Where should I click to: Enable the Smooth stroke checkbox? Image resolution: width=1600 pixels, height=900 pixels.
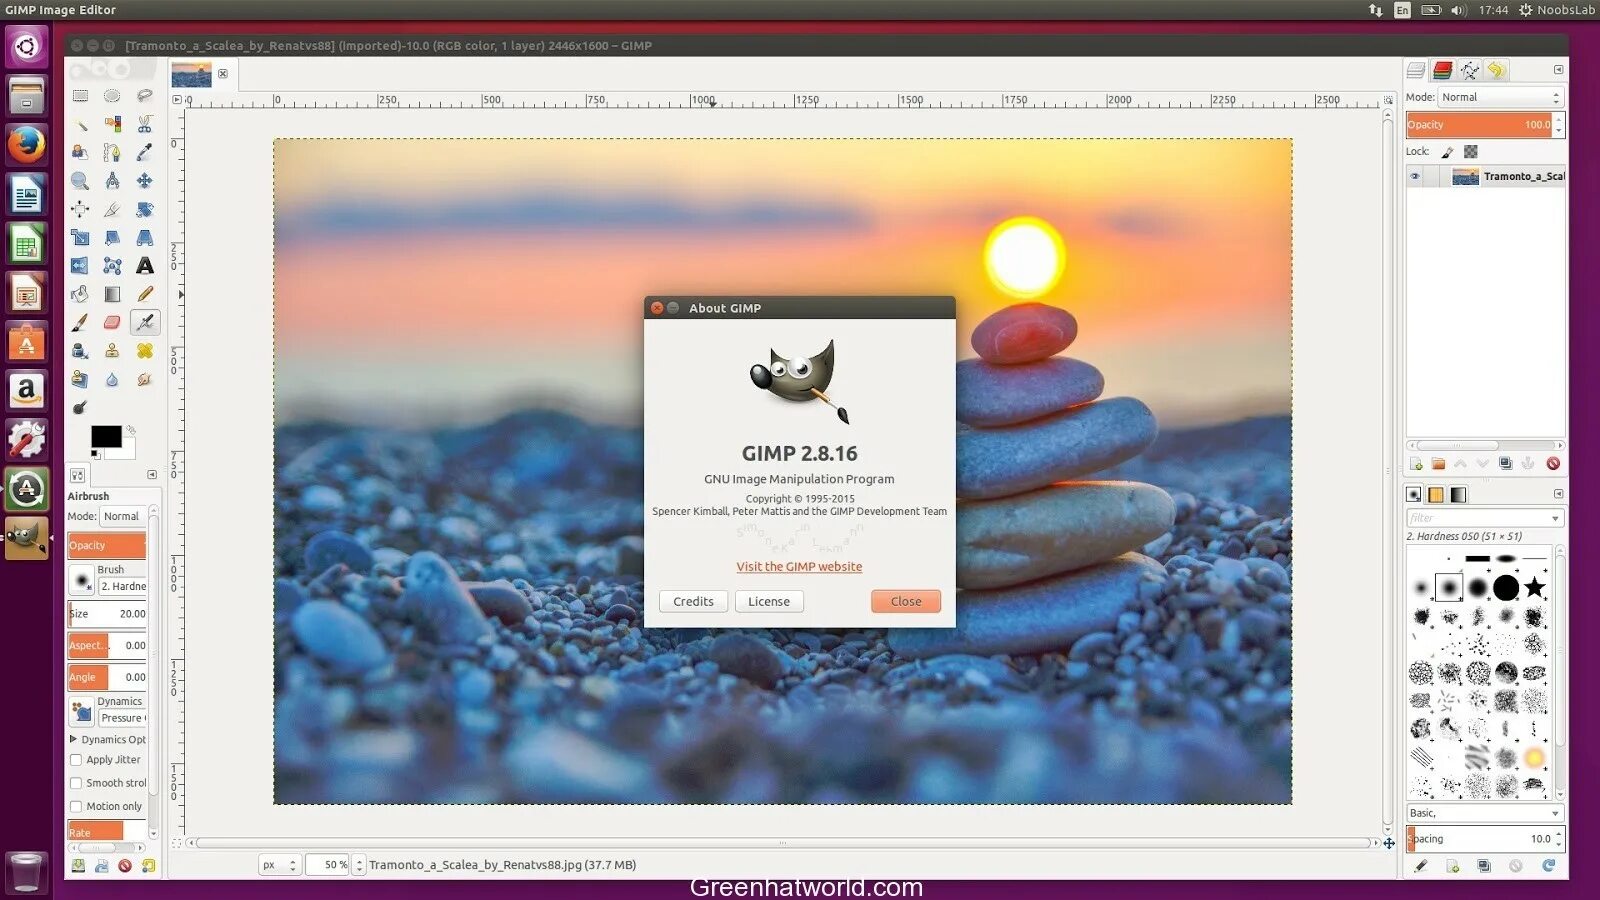click(x=76, y=783)
